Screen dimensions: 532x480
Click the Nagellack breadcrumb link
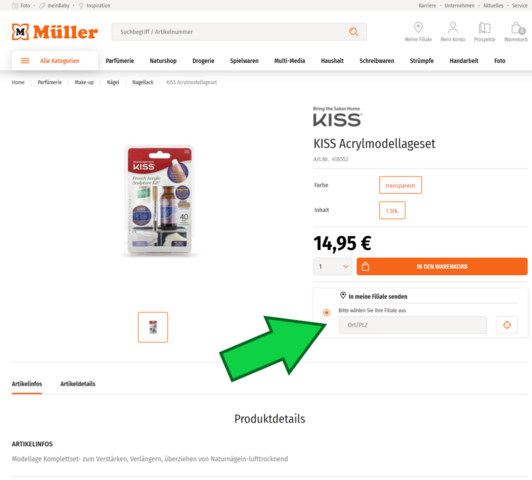click(x=142, y=82)
